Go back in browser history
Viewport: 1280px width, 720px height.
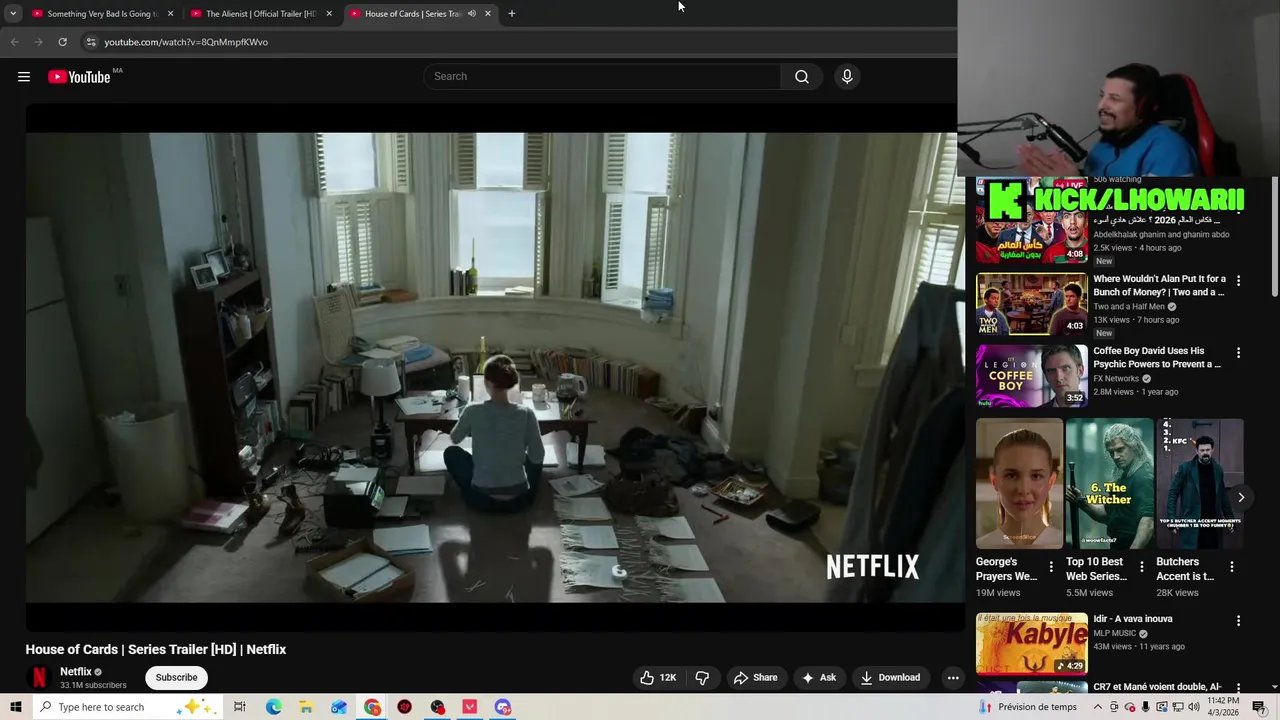[x=14, y=42]
